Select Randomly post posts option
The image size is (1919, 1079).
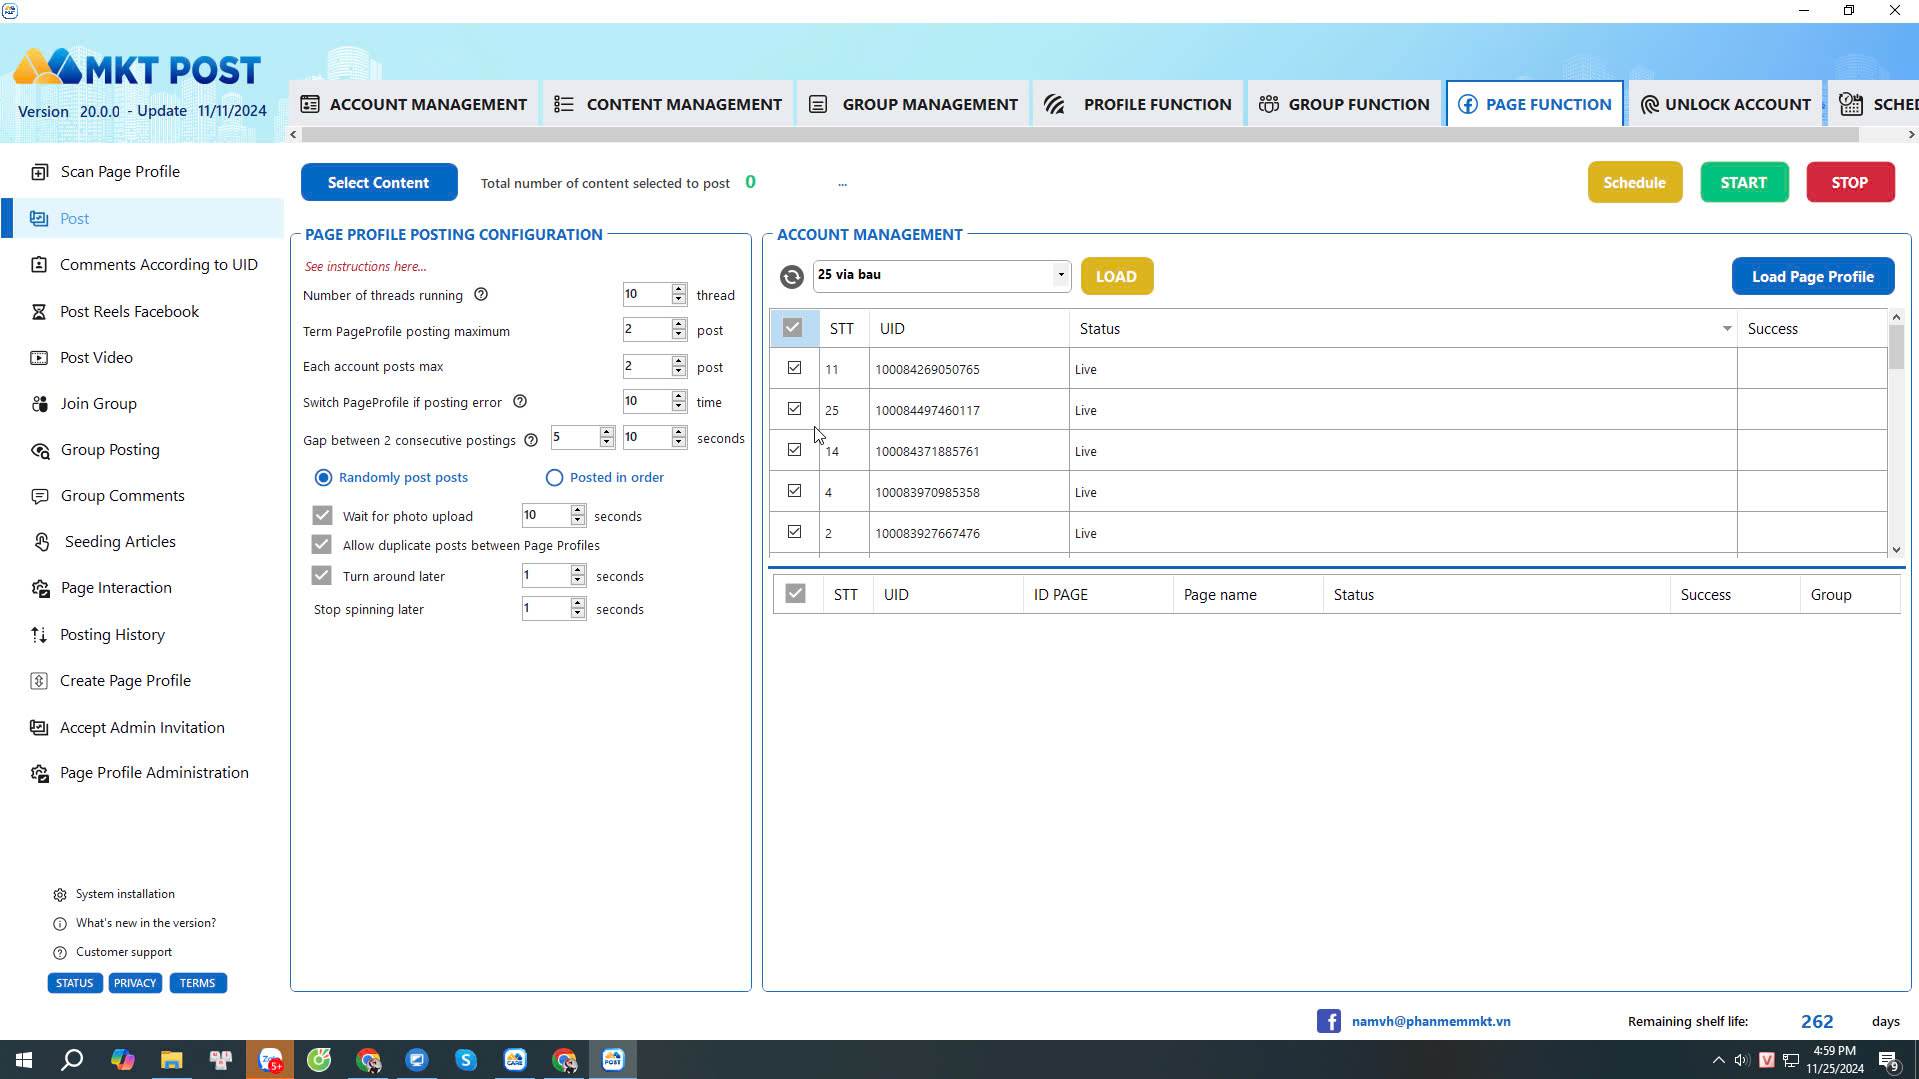(323, 478)
